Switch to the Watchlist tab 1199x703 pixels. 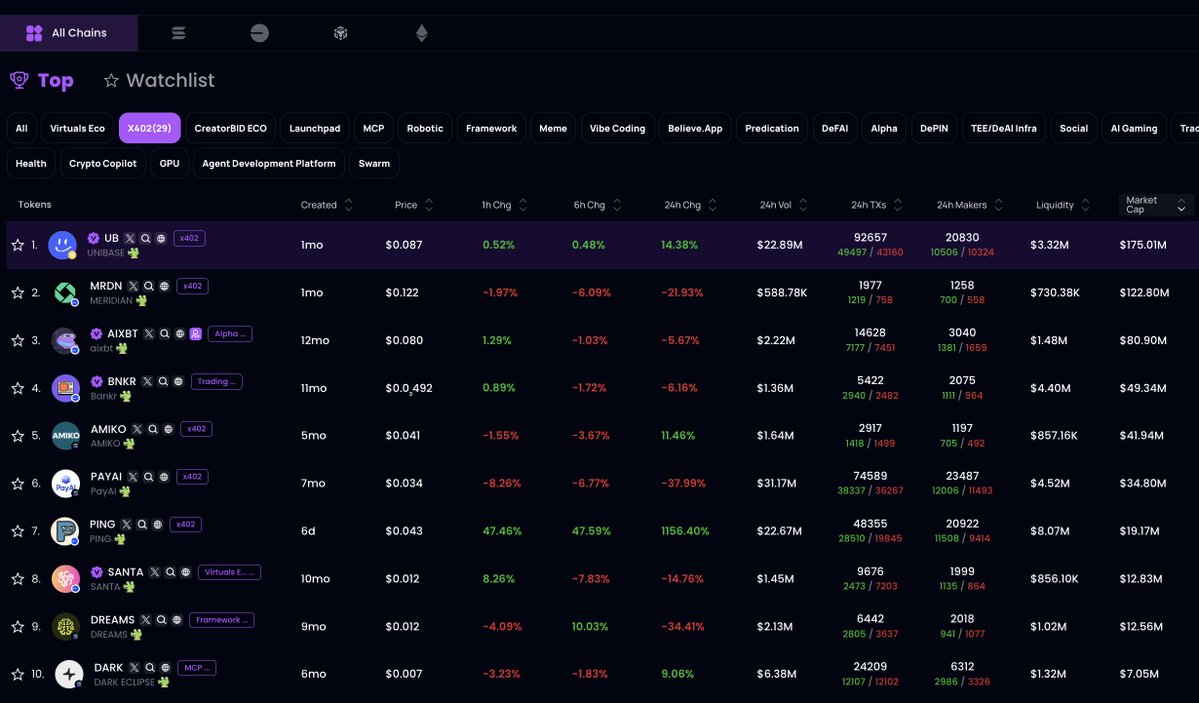[159, 81]
